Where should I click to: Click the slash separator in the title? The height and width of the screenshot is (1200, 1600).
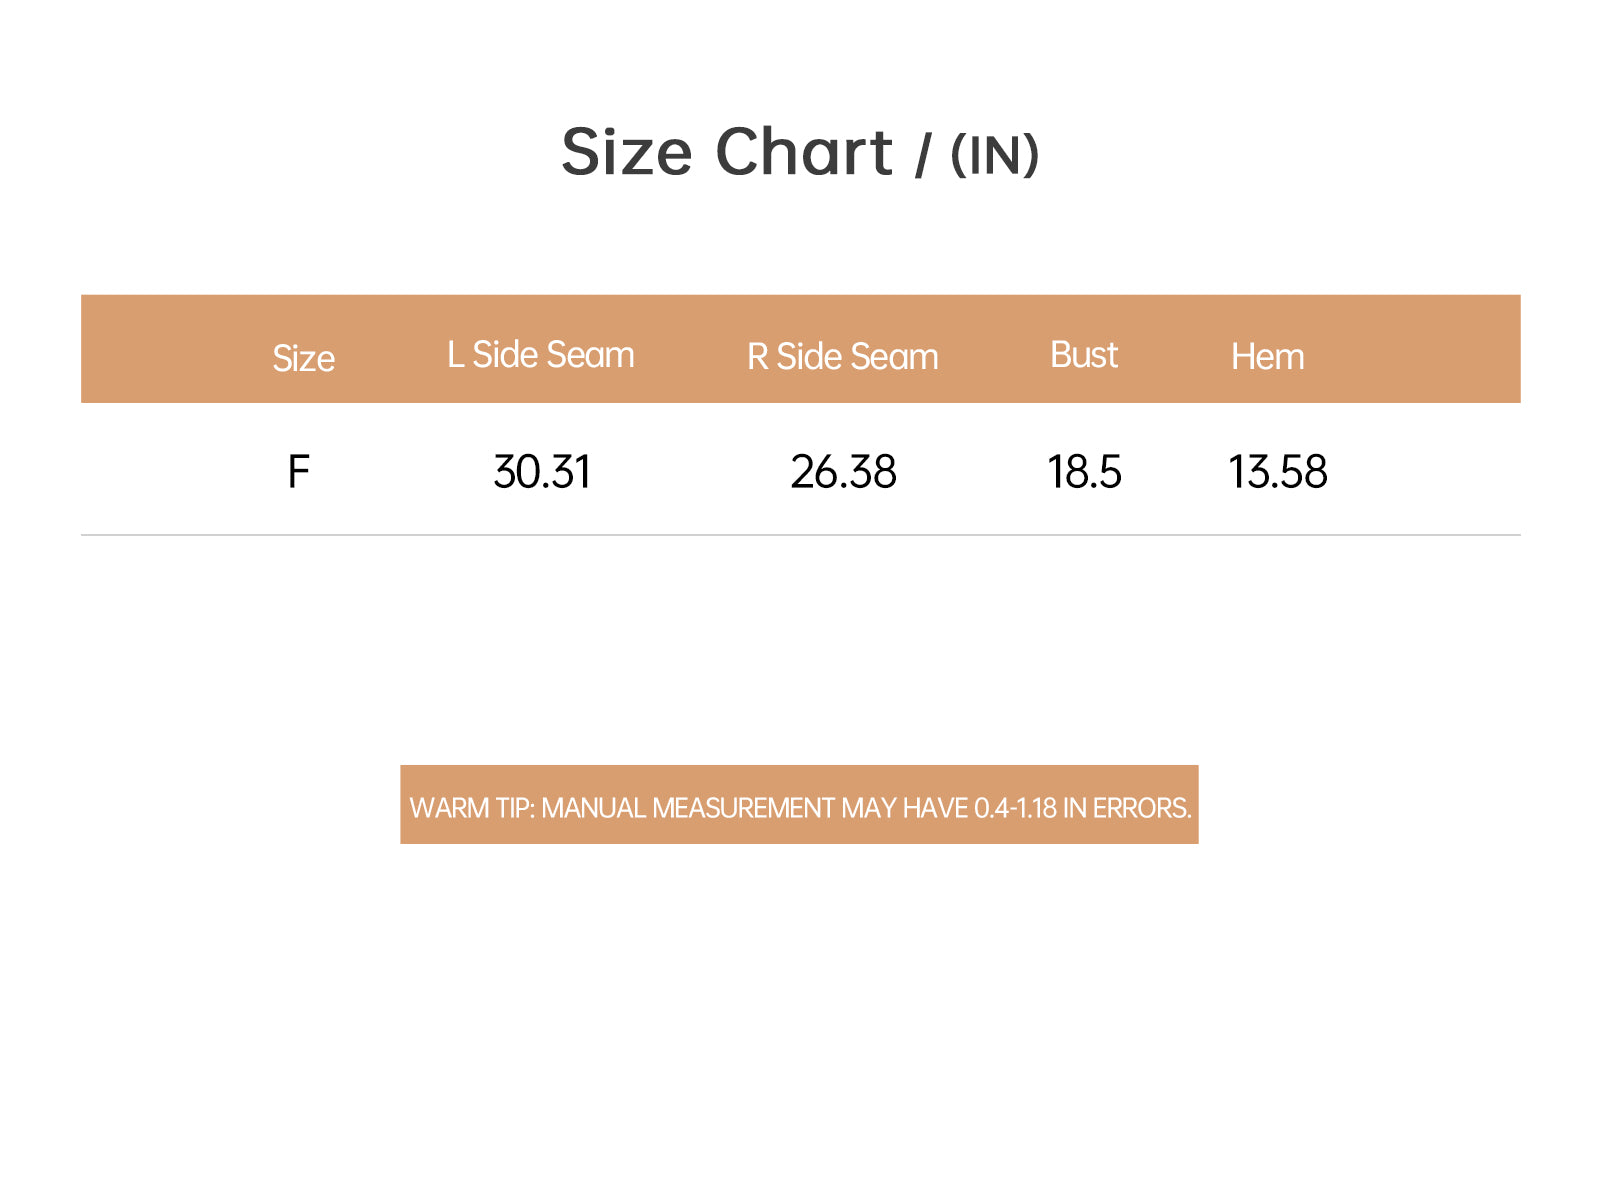(x=922, y=157)
